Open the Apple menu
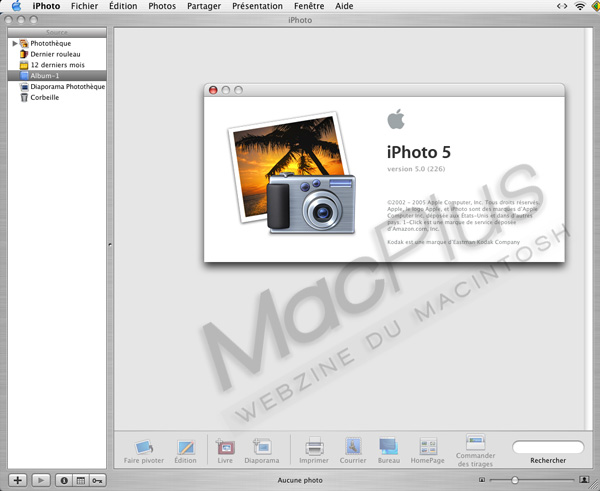Viewport: 600px width, 491px height. coord(16,6)
